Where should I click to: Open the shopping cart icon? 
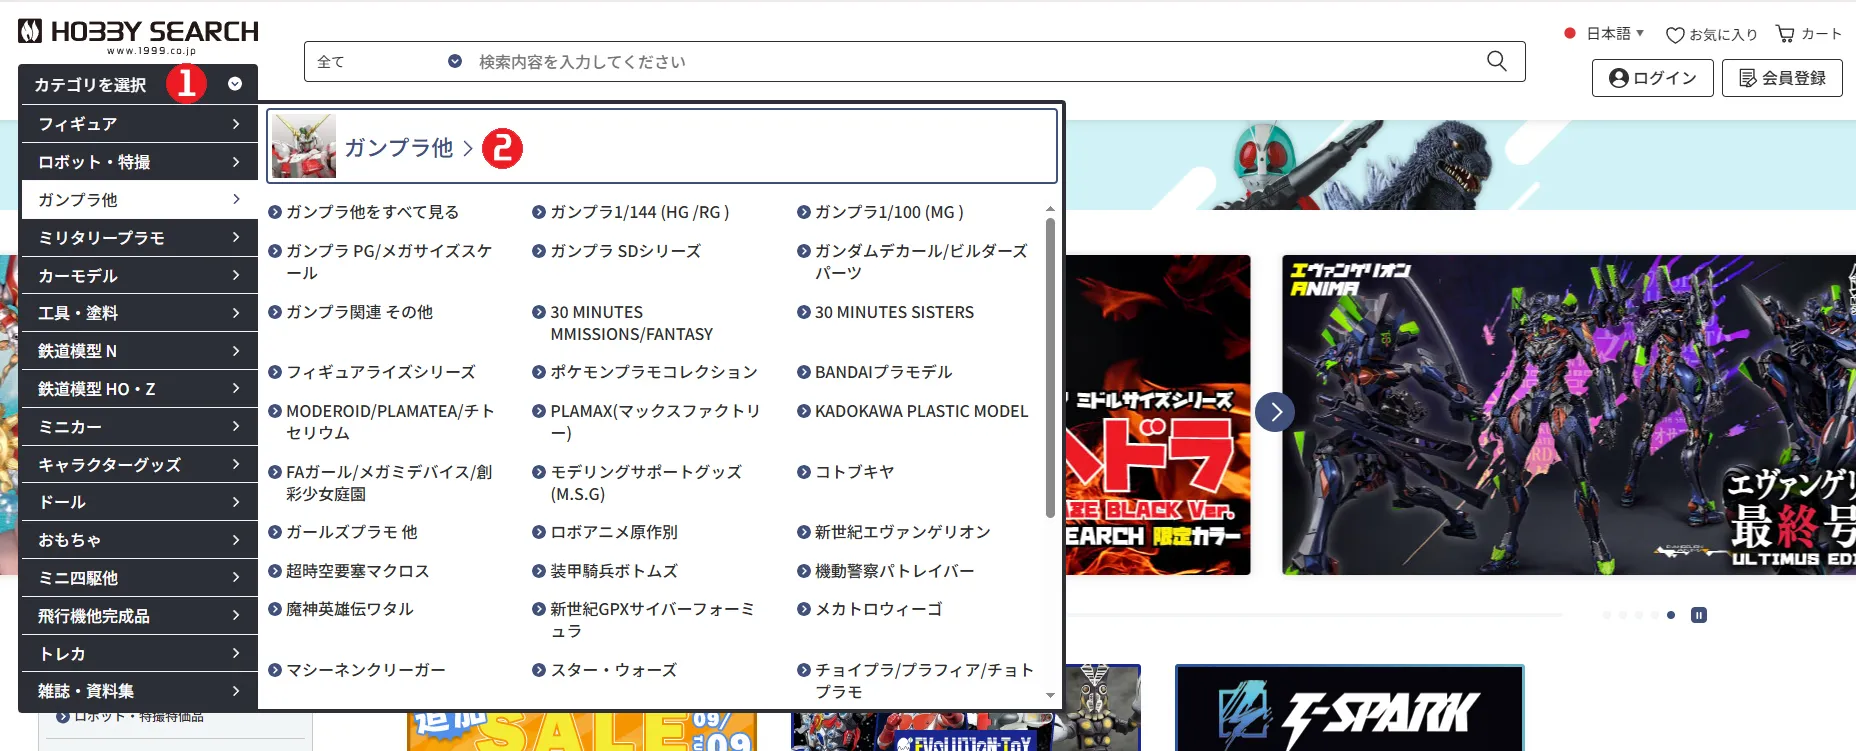(x=1785, y=34)
